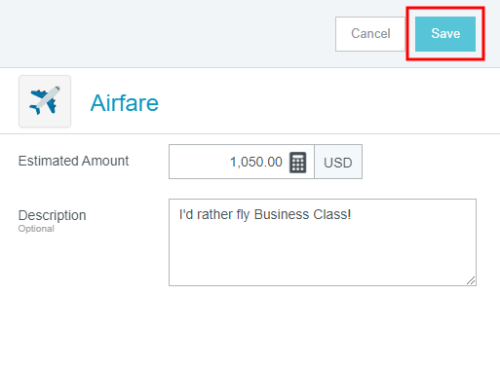
Task: Click the Optional hint text
Action: [36, 229]
